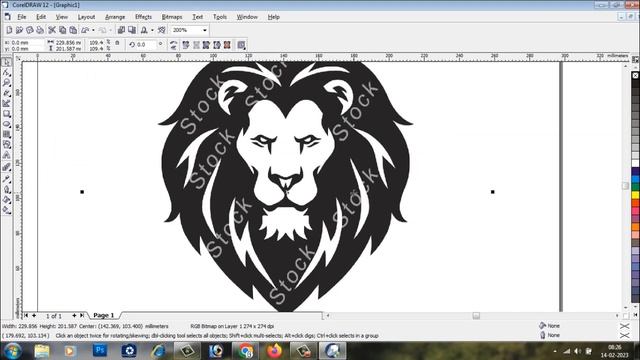Open the Windows Start button

pos(13,351)
